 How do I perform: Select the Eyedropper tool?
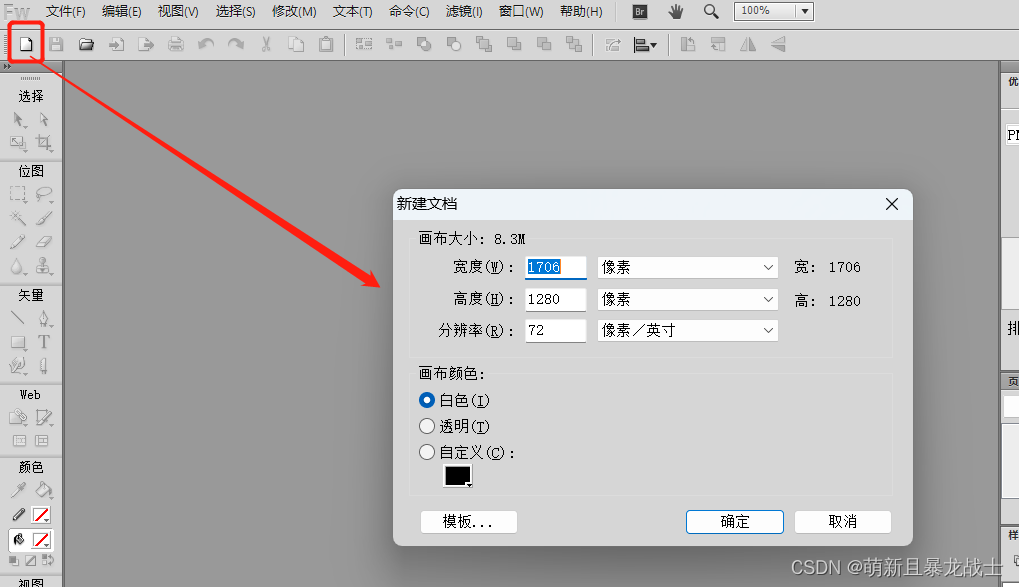click(18, 490)
